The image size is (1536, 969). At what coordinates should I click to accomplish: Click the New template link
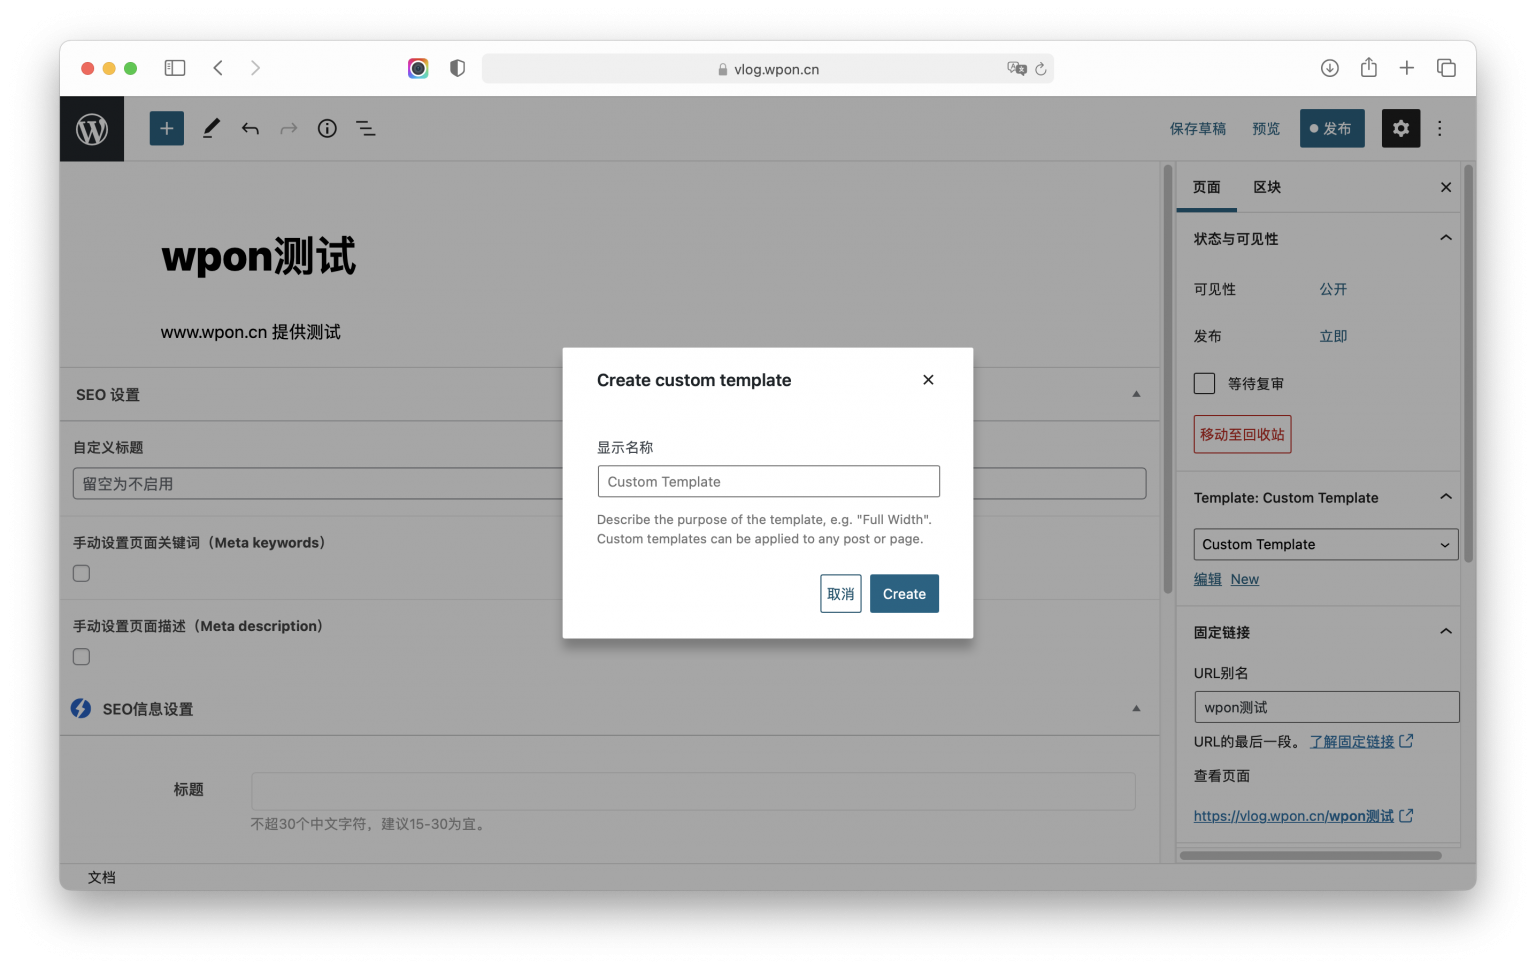click(x=1245, y=579)
